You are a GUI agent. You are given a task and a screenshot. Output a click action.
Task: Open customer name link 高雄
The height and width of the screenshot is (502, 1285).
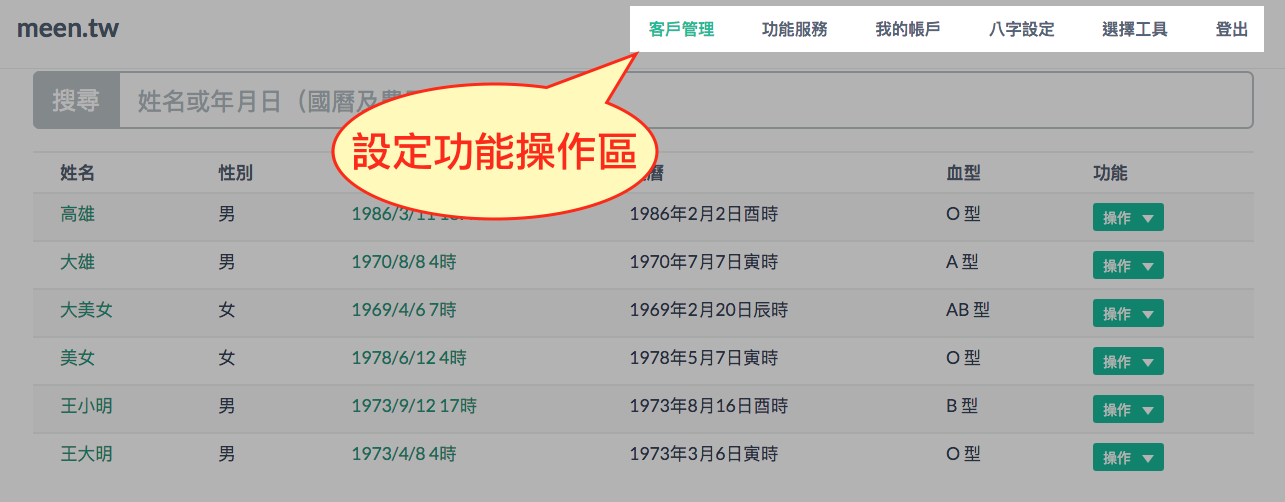(78, 214)
